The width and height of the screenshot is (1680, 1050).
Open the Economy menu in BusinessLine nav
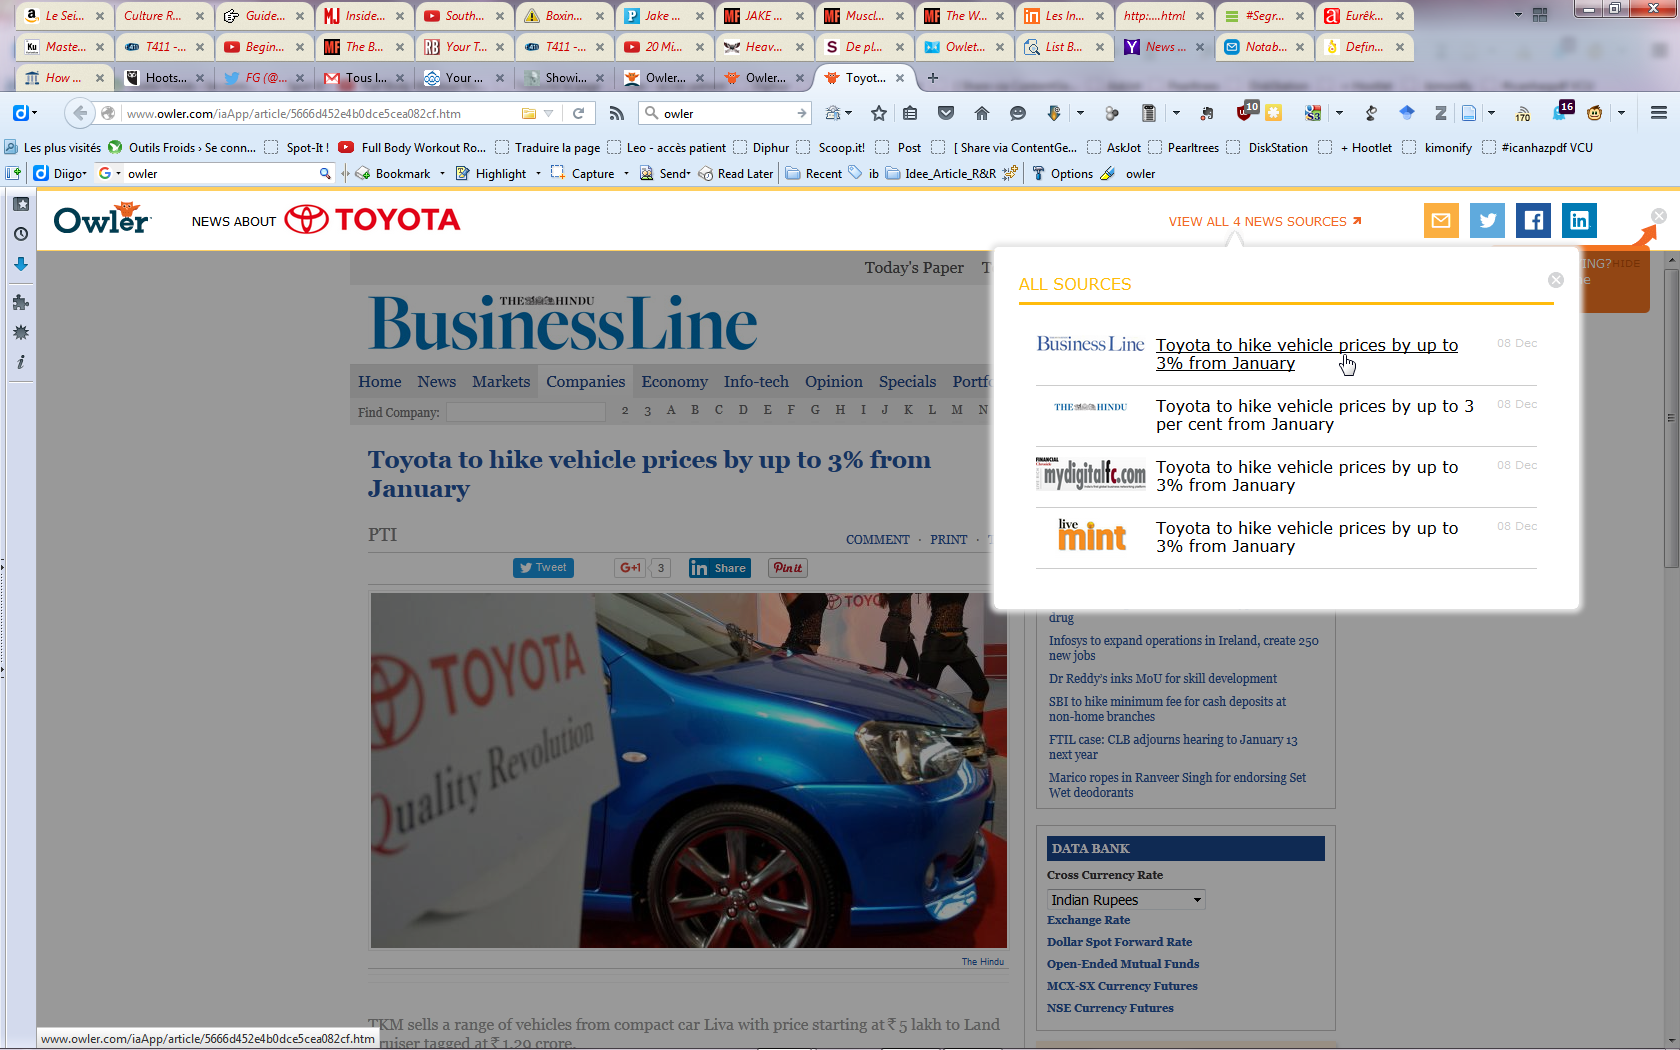[x=675, y=381]
